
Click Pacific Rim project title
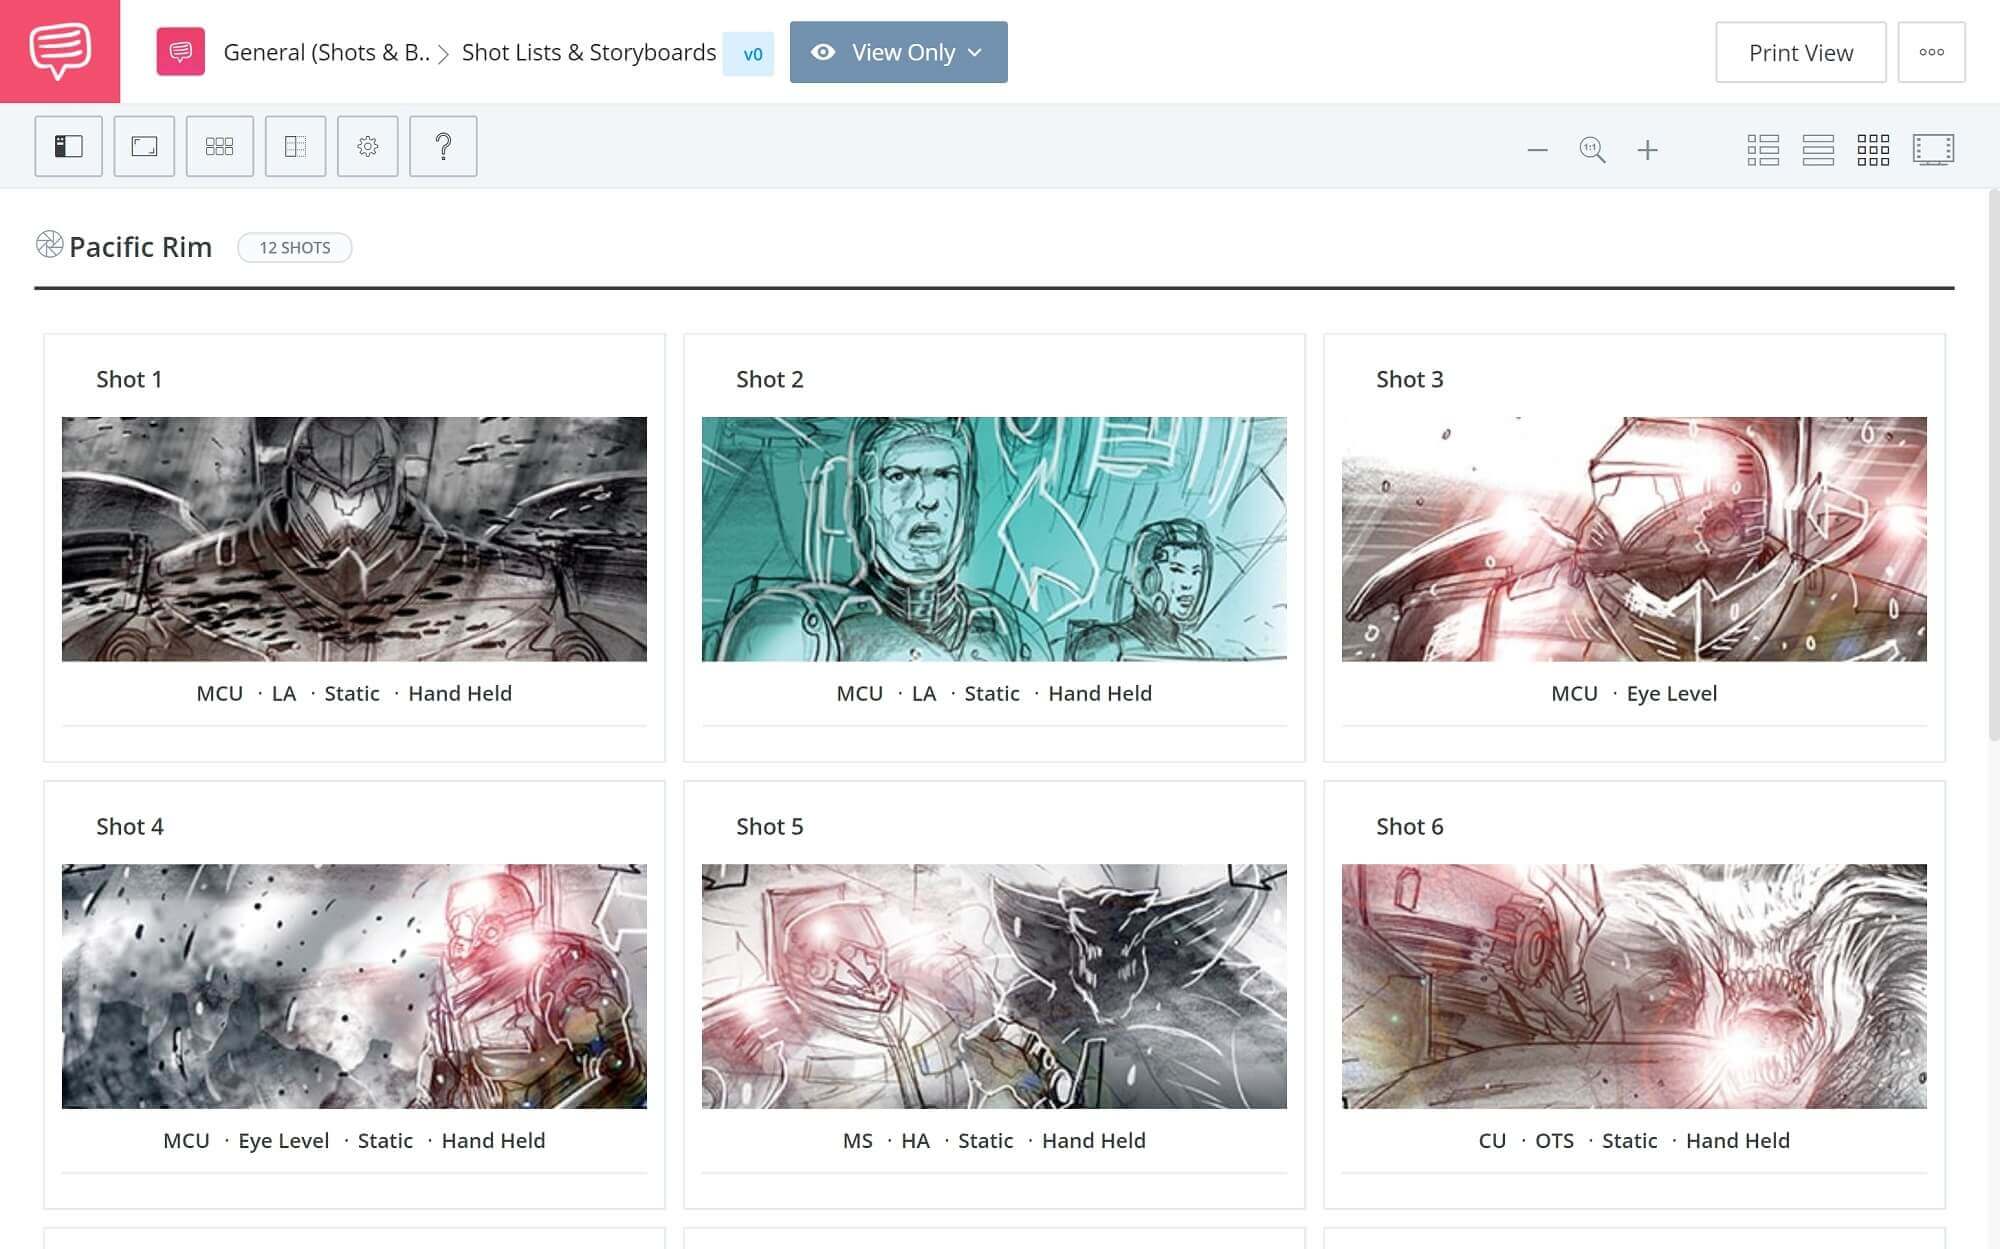[138, 246]
